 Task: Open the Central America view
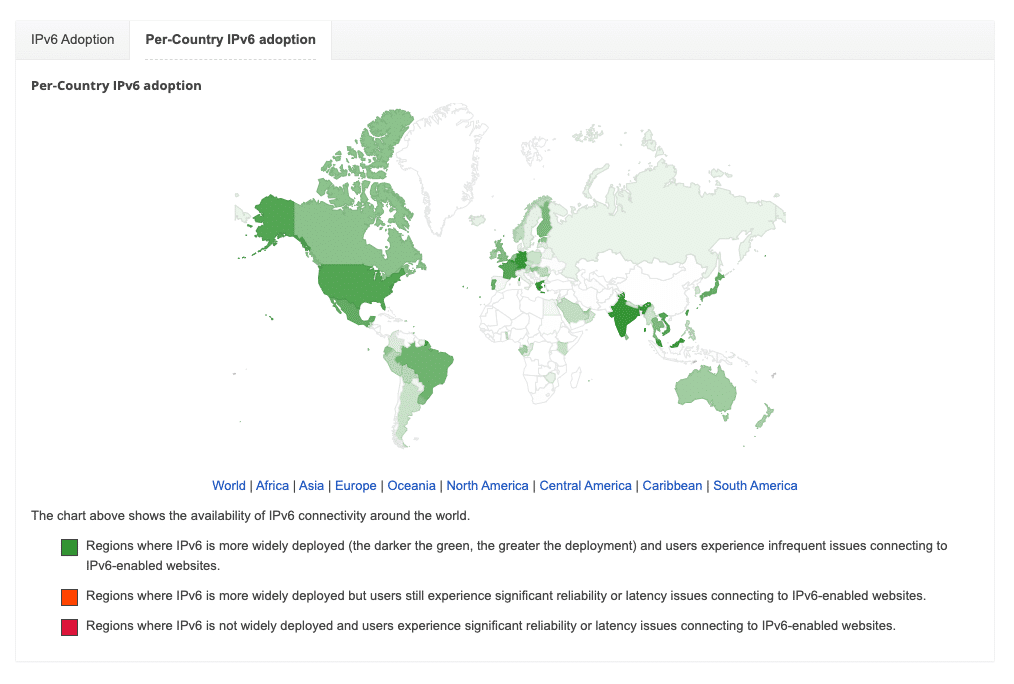(585, 485)
